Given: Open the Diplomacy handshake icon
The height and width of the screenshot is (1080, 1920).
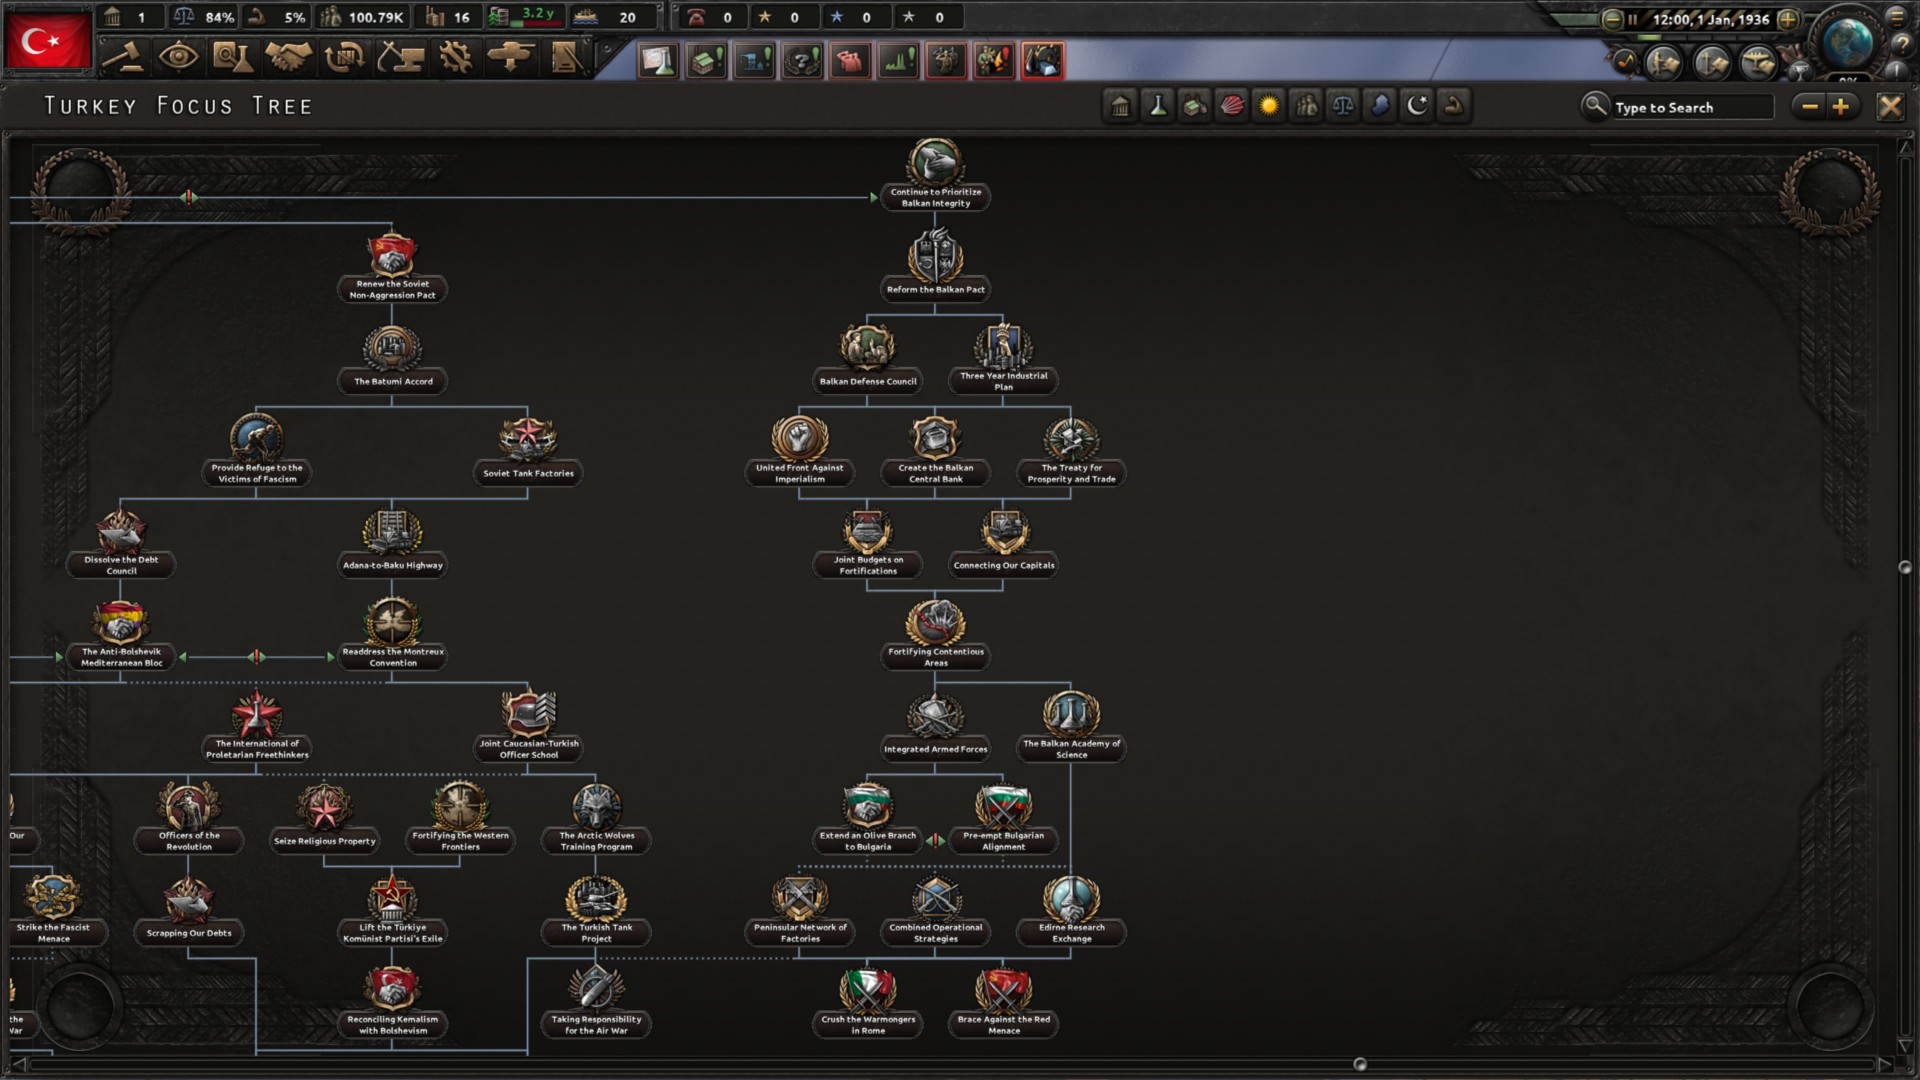Looking at the screenshot, I should (288, 58).
